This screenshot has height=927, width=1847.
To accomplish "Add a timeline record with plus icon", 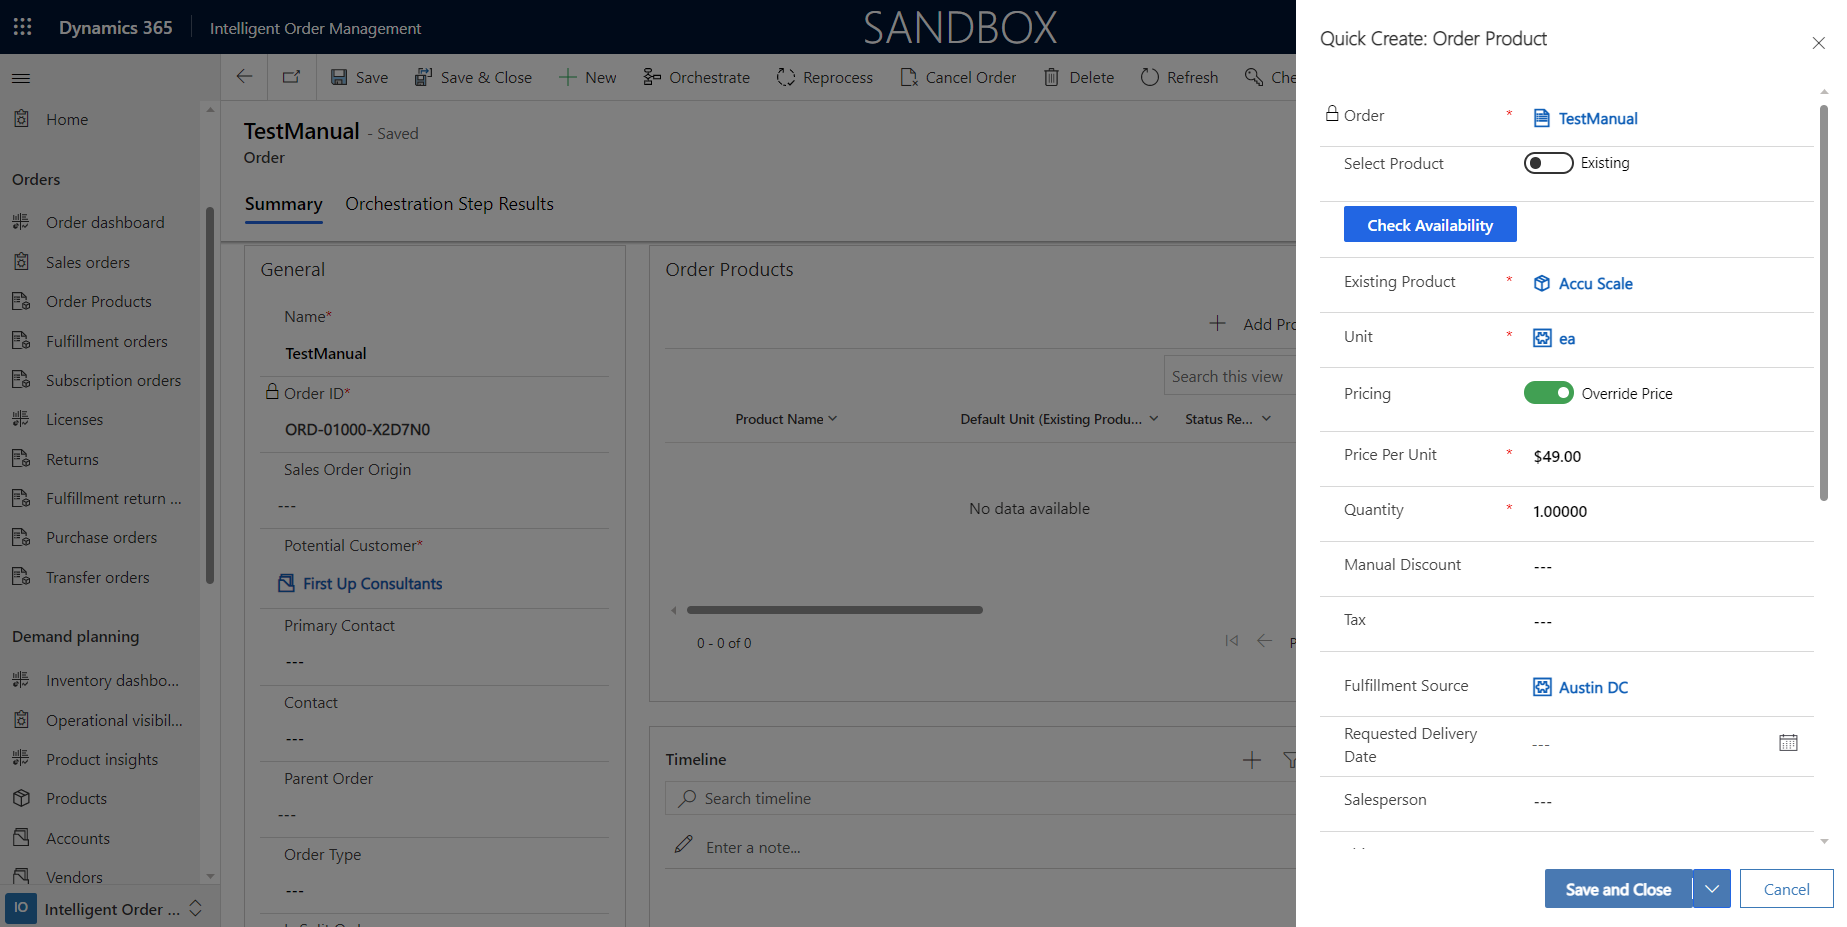I will (x=1251, y=760).
